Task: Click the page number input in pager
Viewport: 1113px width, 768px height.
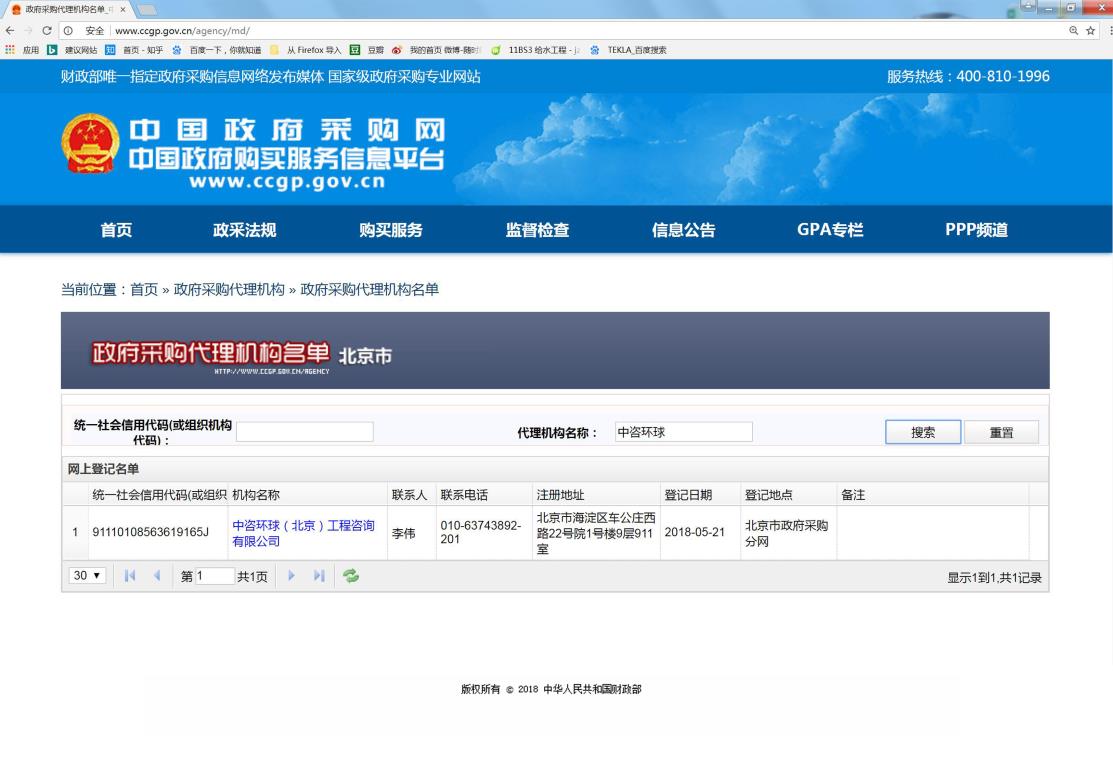Action: pos(214,576)
